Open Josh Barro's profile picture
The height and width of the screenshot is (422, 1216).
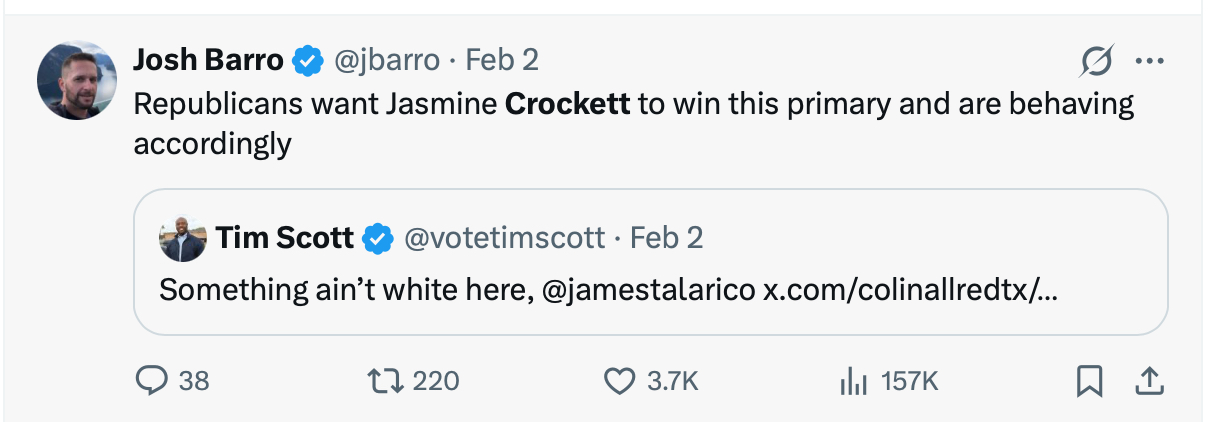(77, 80)
